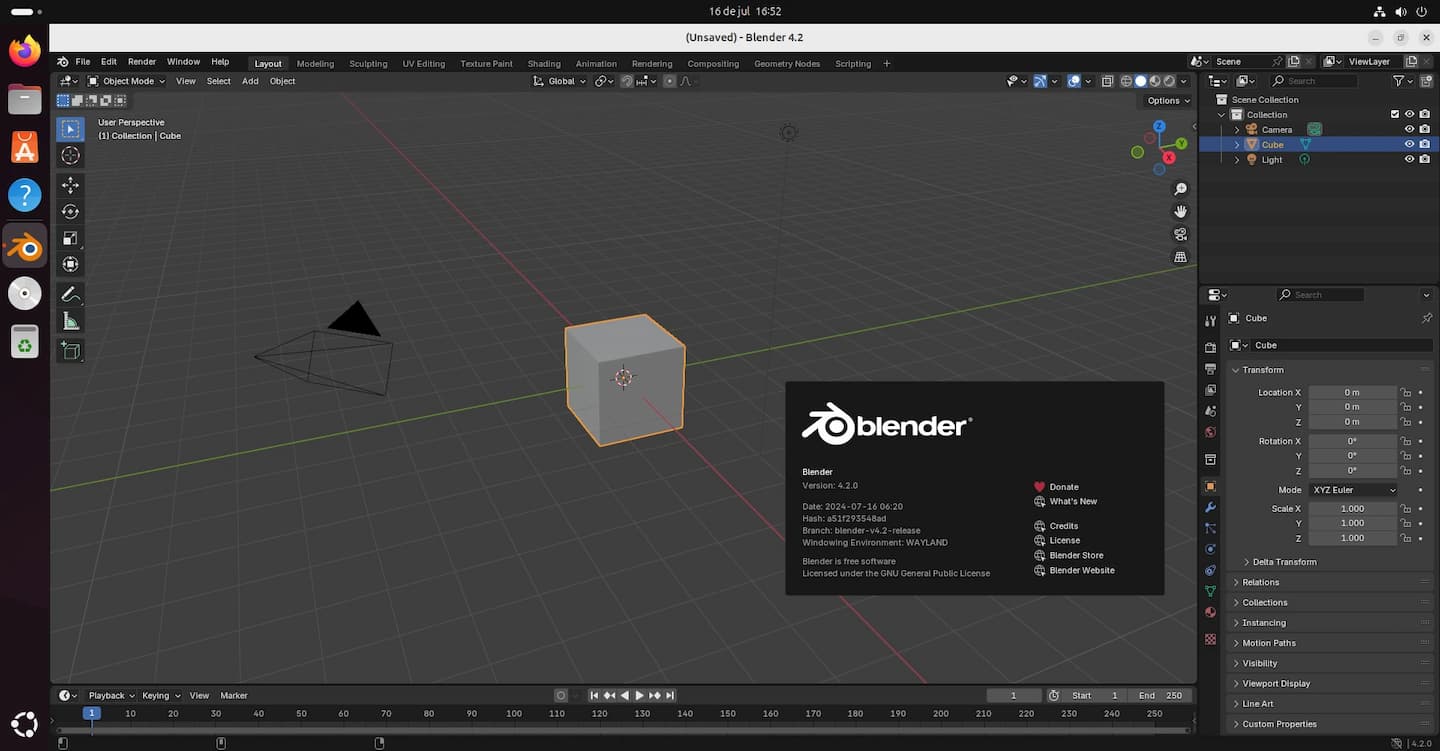
Task: Open the Texture properties tab
Action: (x=1210, y=638)
